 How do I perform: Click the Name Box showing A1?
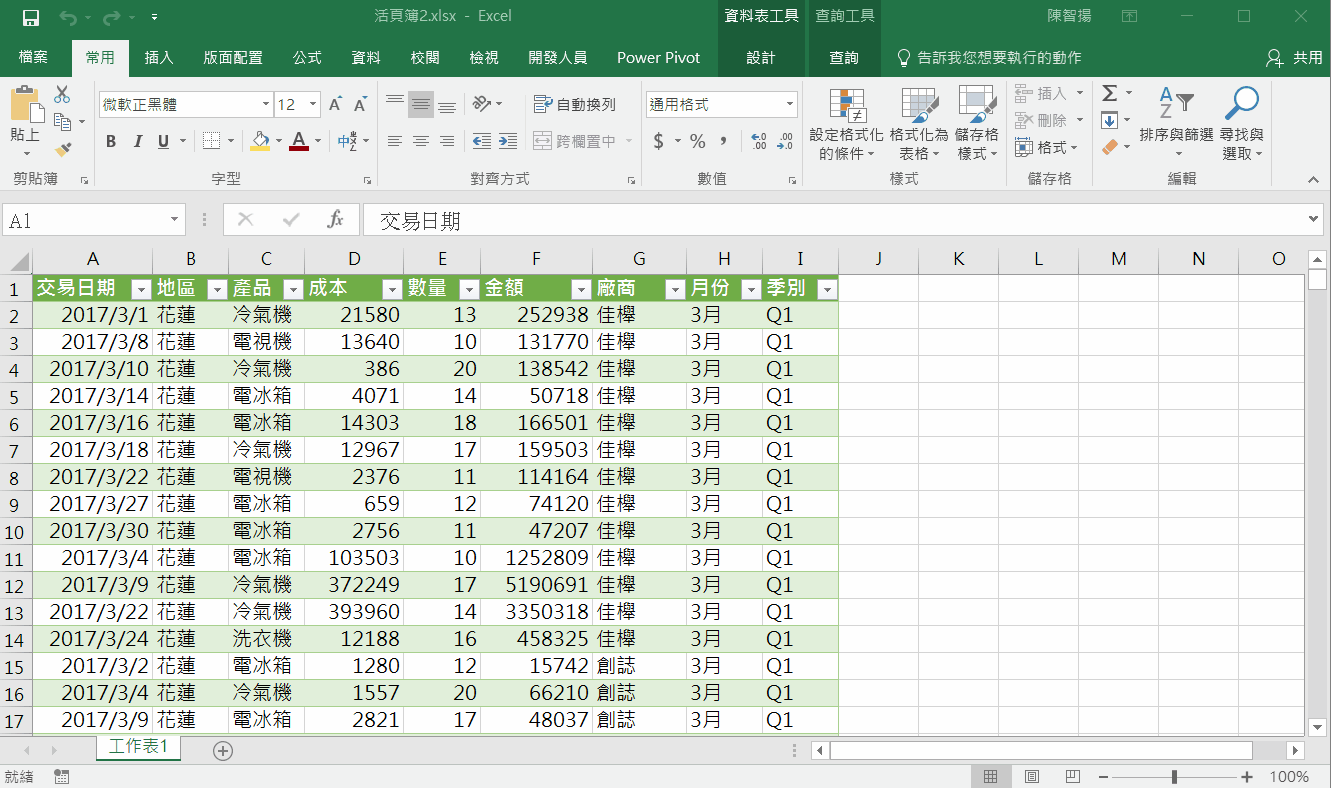(x=85, y=221)
